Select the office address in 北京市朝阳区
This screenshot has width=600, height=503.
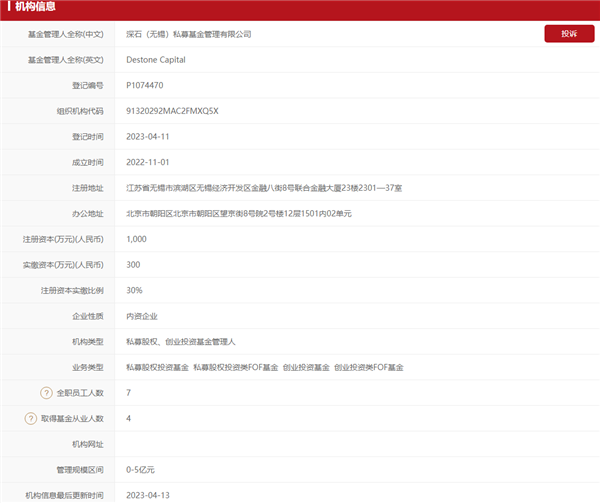[239, 213]
